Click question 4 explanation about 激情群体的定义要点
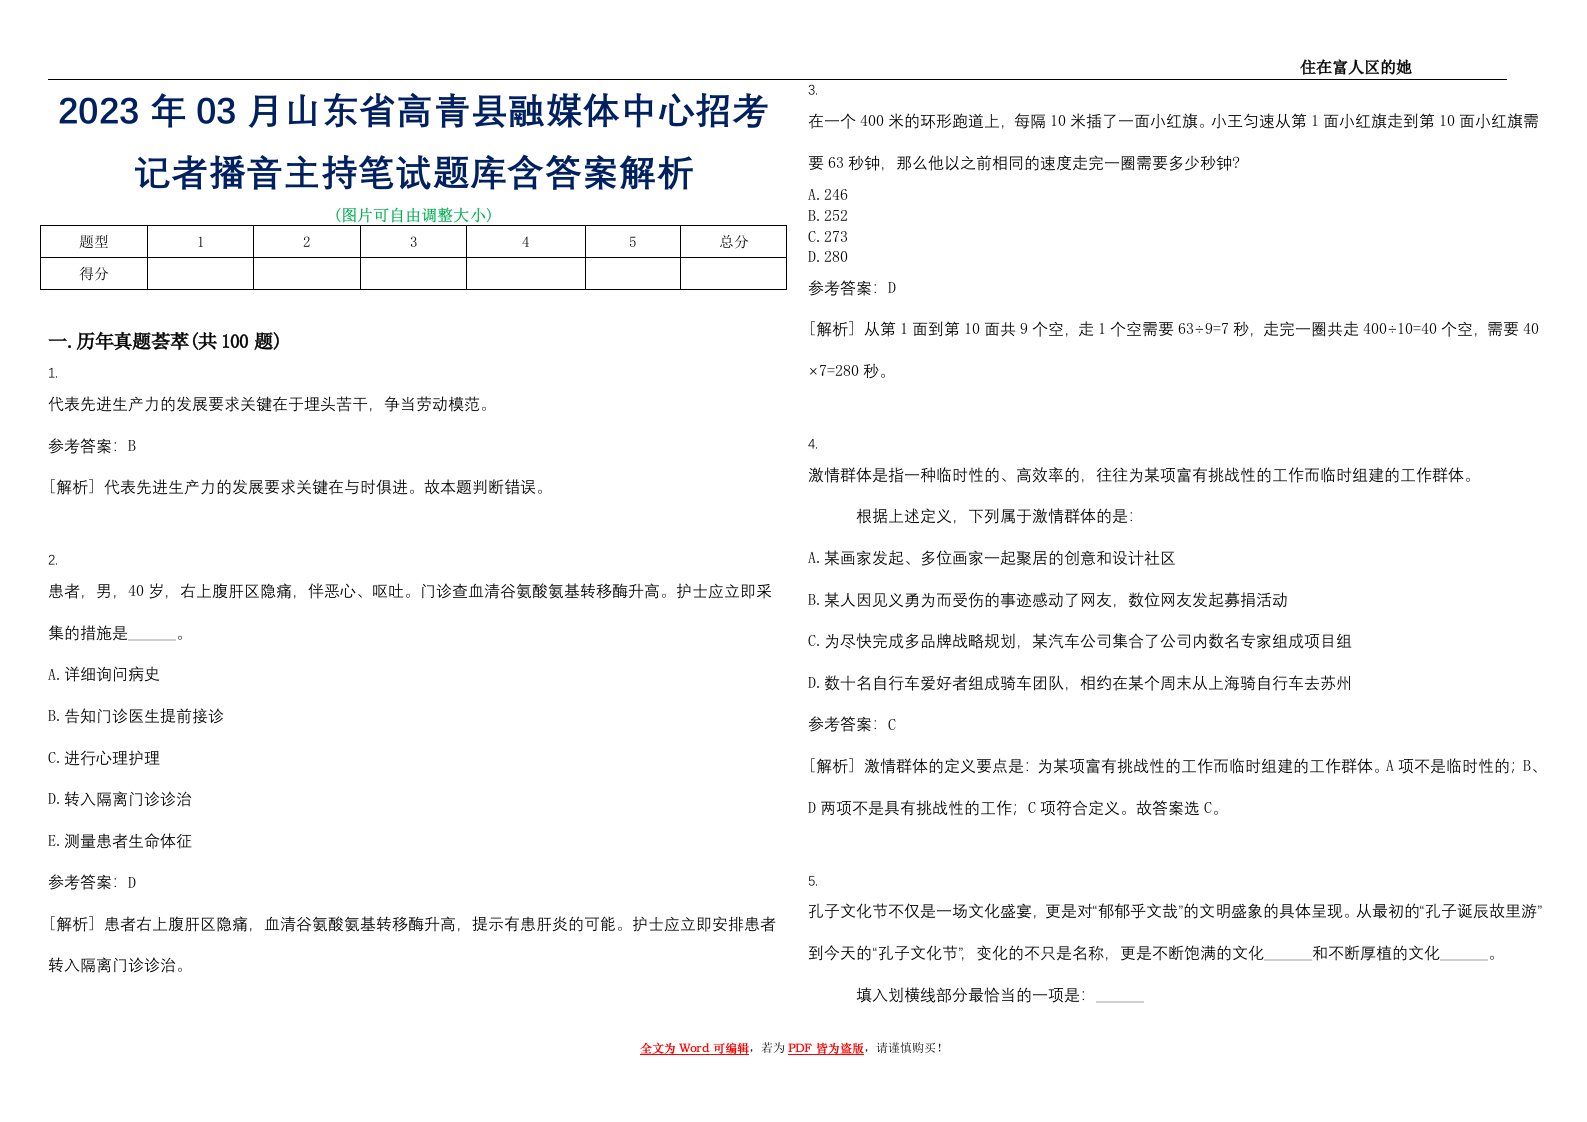Image resolution: width=1587 pixels, height=1122 pixels. (1174, 788)
